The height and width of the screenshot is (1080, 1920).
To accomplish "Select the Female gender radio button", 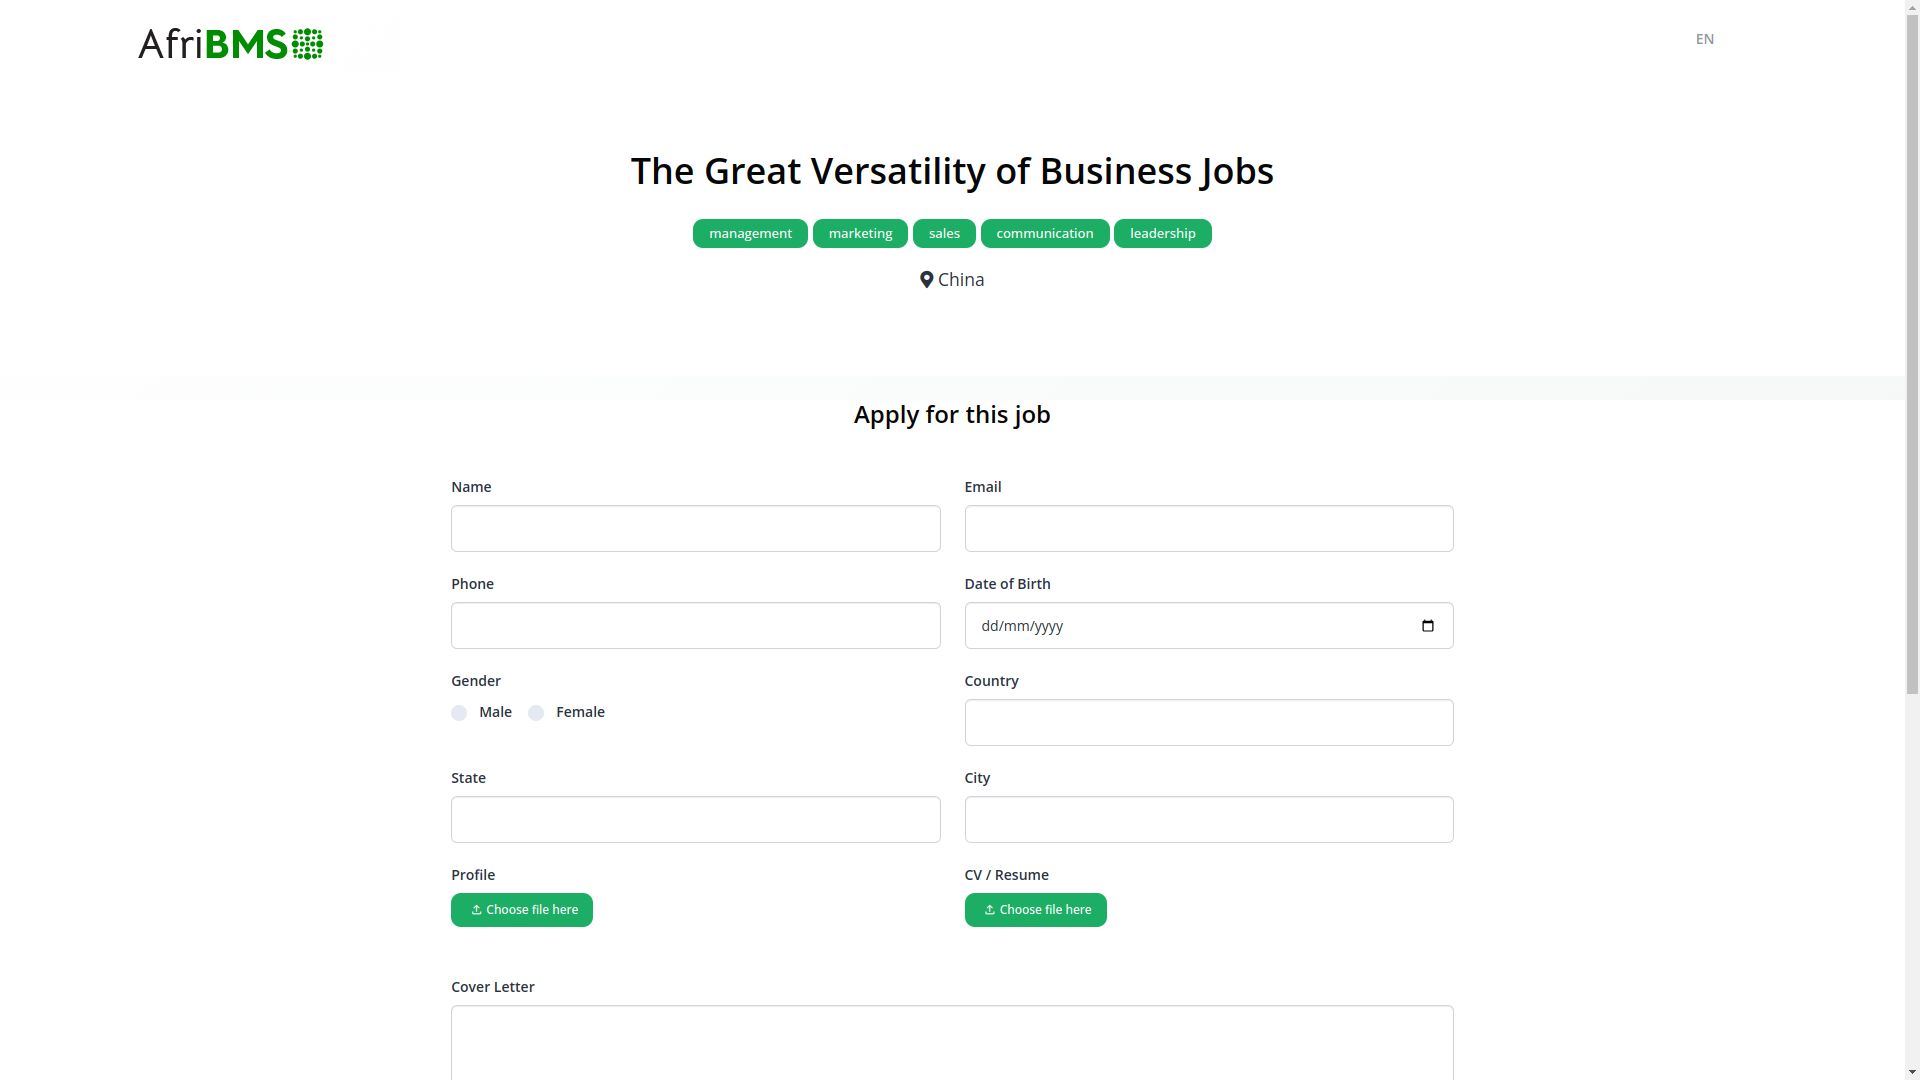I will pos(536,713).
